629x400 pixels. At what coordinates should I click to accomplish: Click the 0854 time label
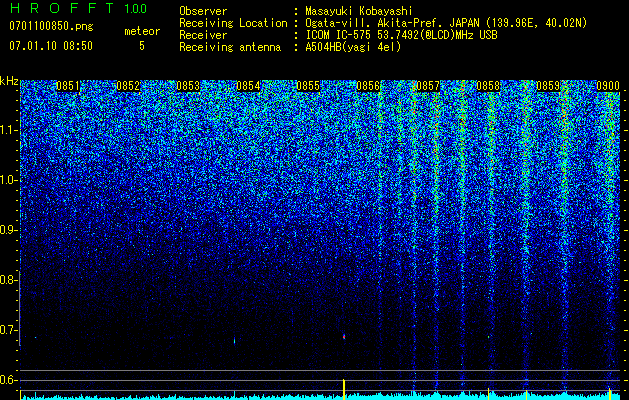coord(248,86)
